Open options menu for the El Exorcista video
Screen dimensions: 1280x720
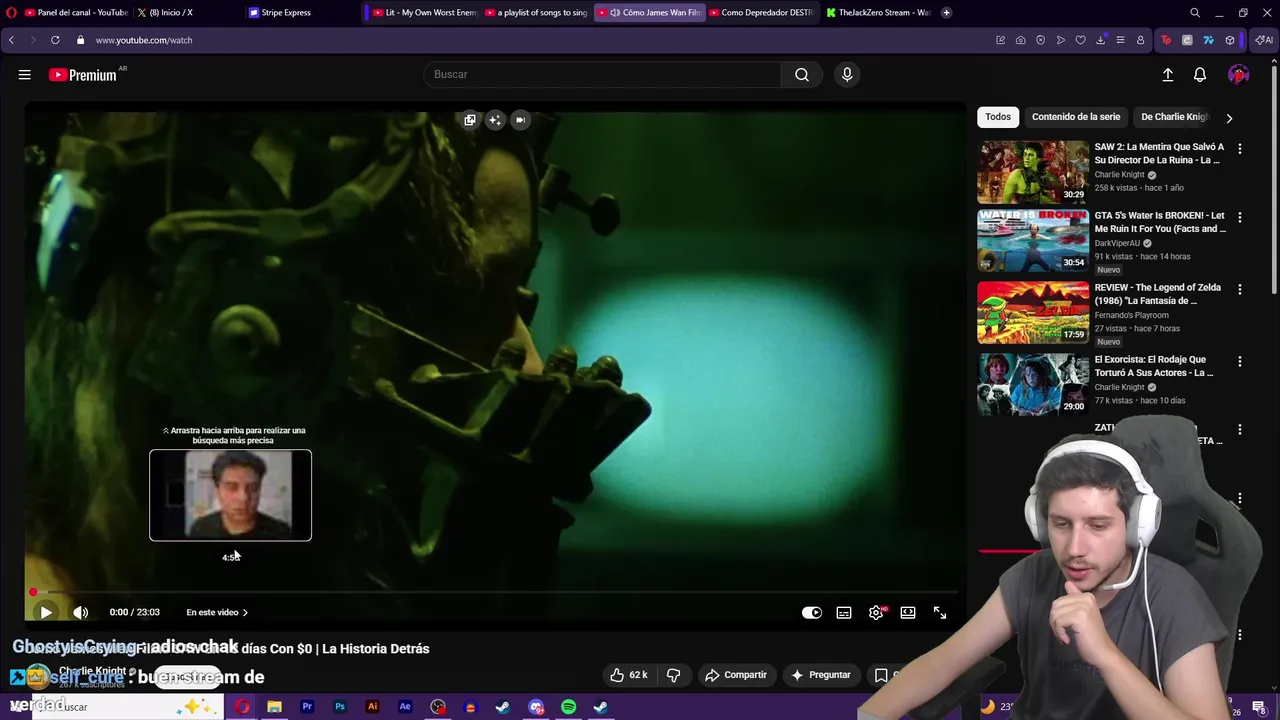[1240, 361]
